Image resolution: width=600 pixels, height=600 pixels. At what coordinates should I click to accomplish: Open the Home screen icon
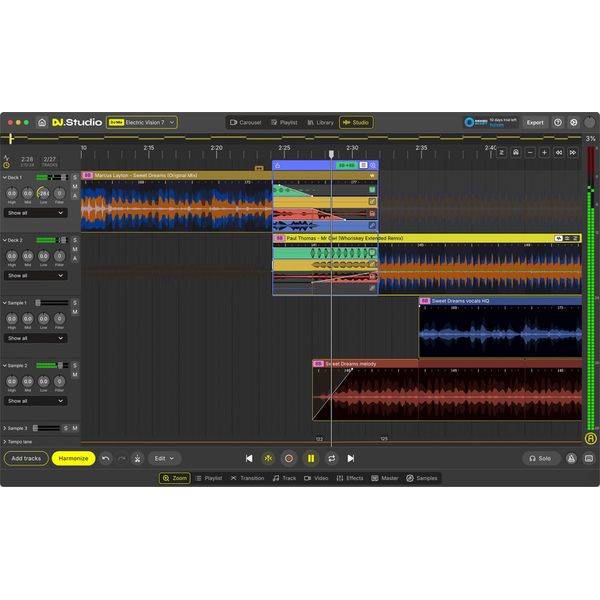click(42, 122)
